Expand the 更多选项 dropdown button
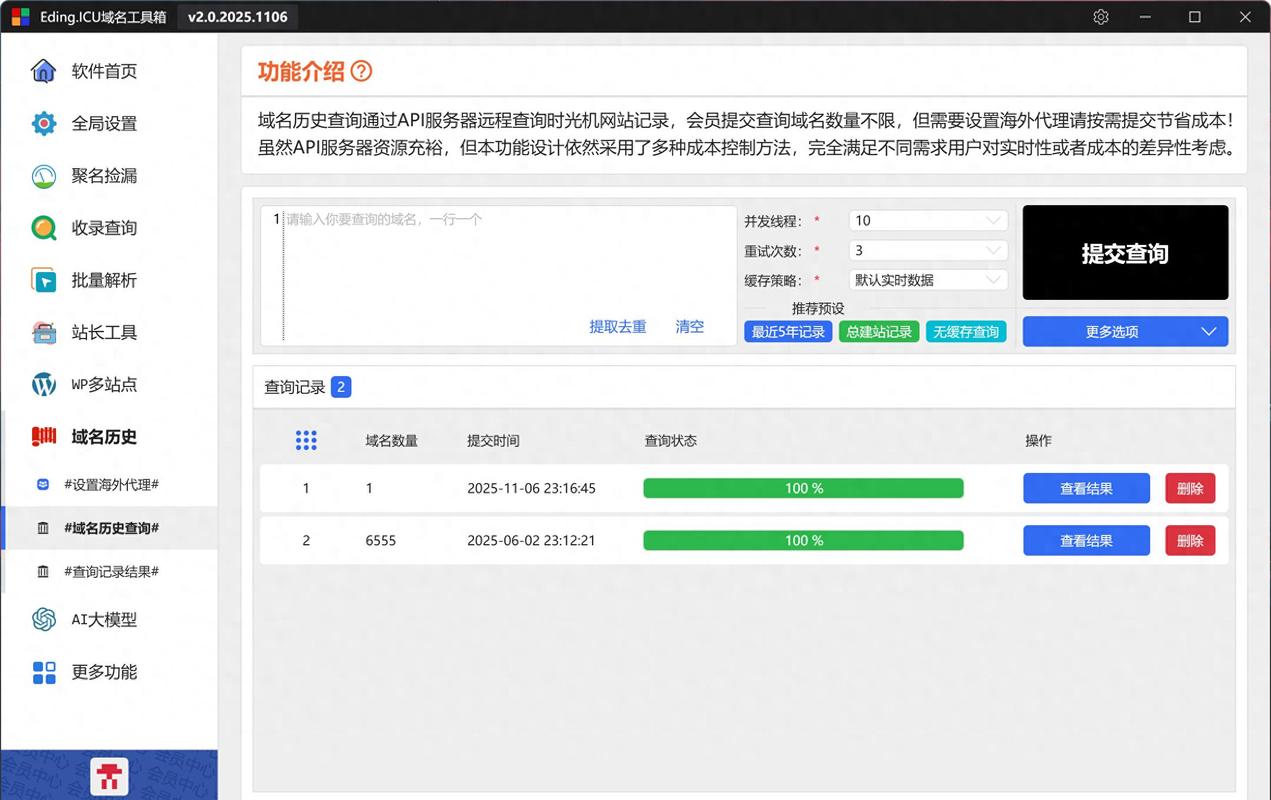Screen dimensions: 1271x800 click(x=1125, y=331)
